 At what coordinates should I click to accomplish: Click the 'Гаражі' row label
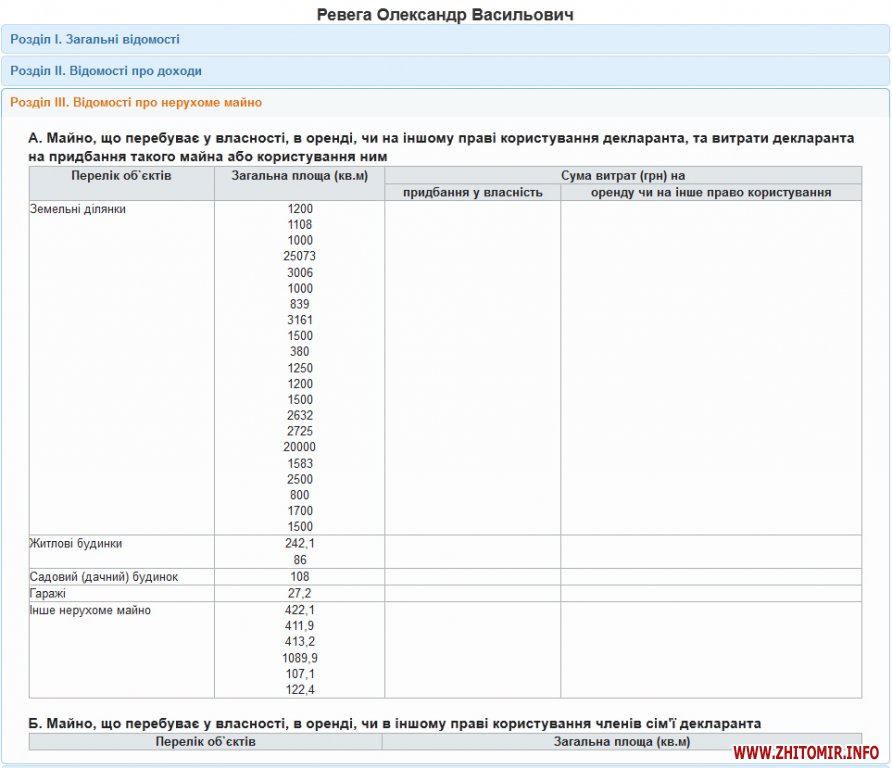(x=49, y=593)
